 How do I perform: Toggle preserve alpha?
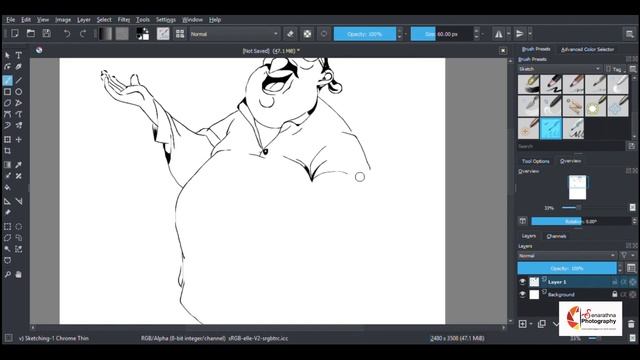coord(307,34)
